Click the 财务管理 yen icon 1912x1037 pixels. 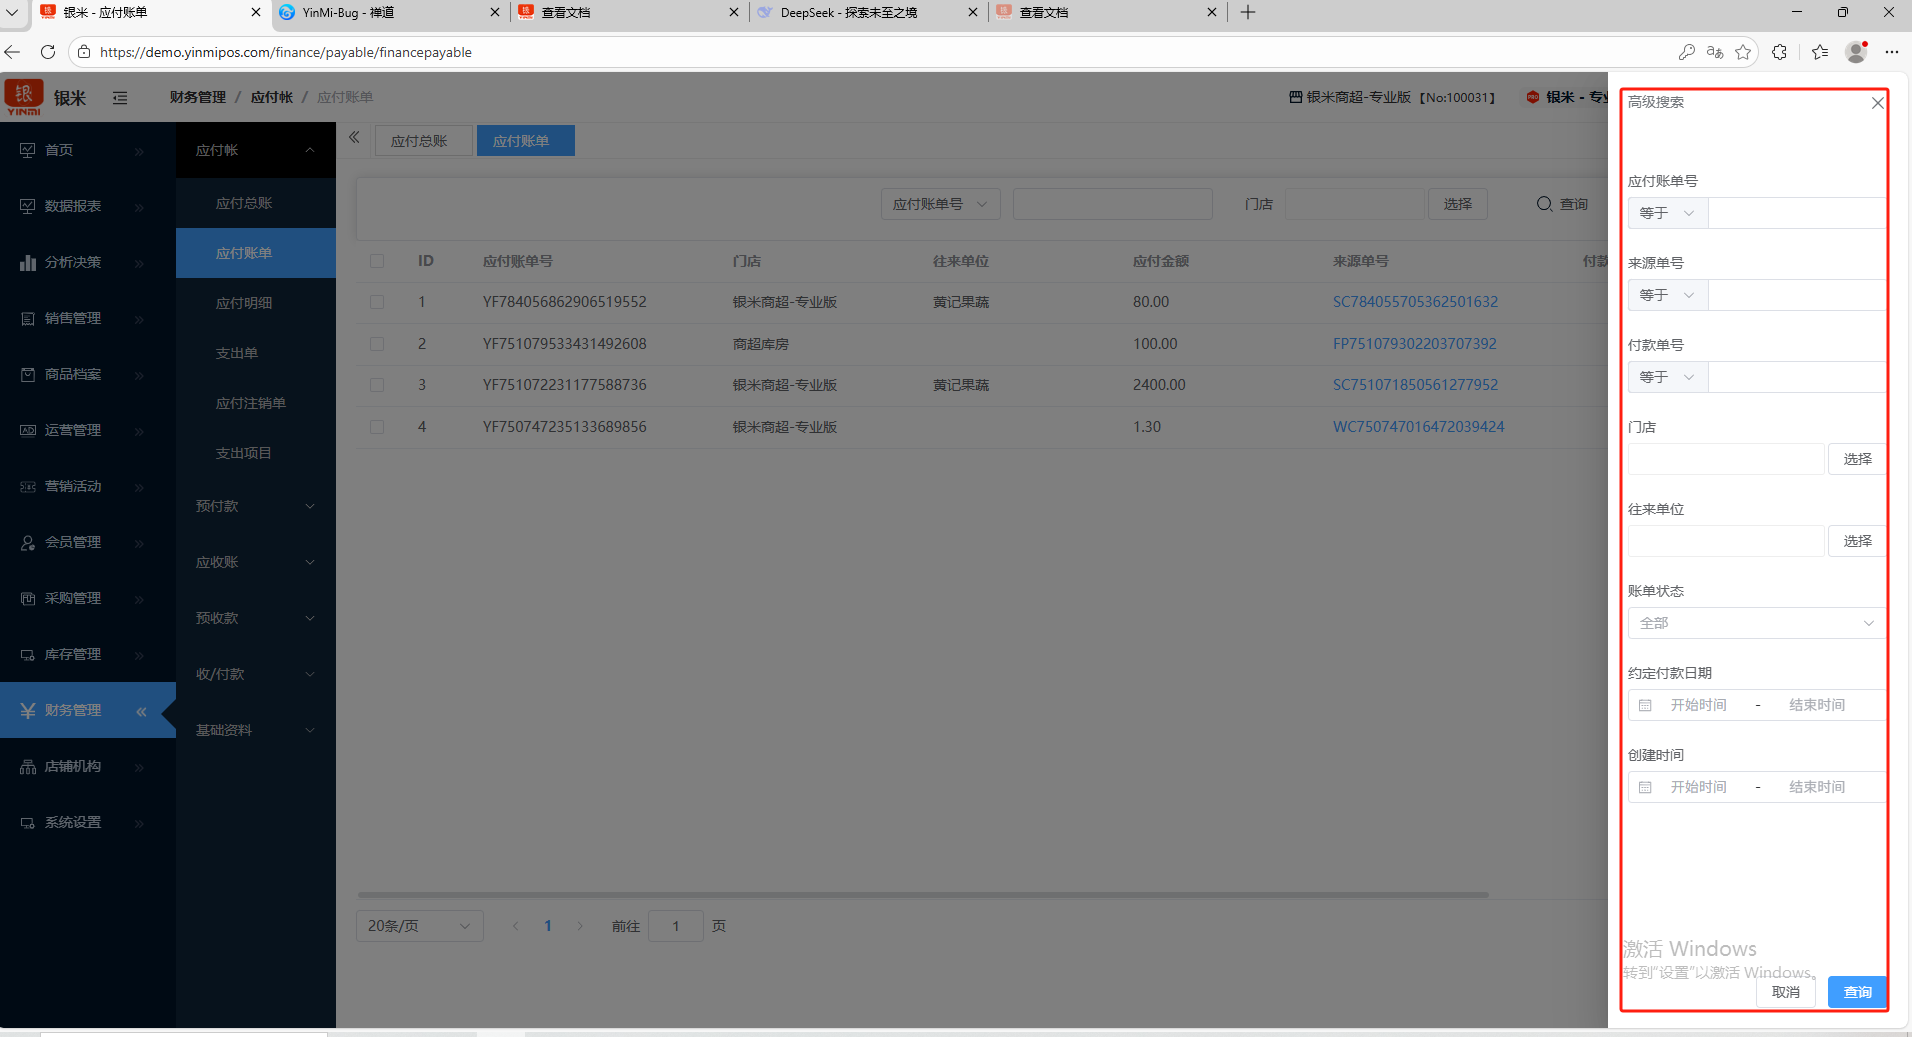[27, 710]
